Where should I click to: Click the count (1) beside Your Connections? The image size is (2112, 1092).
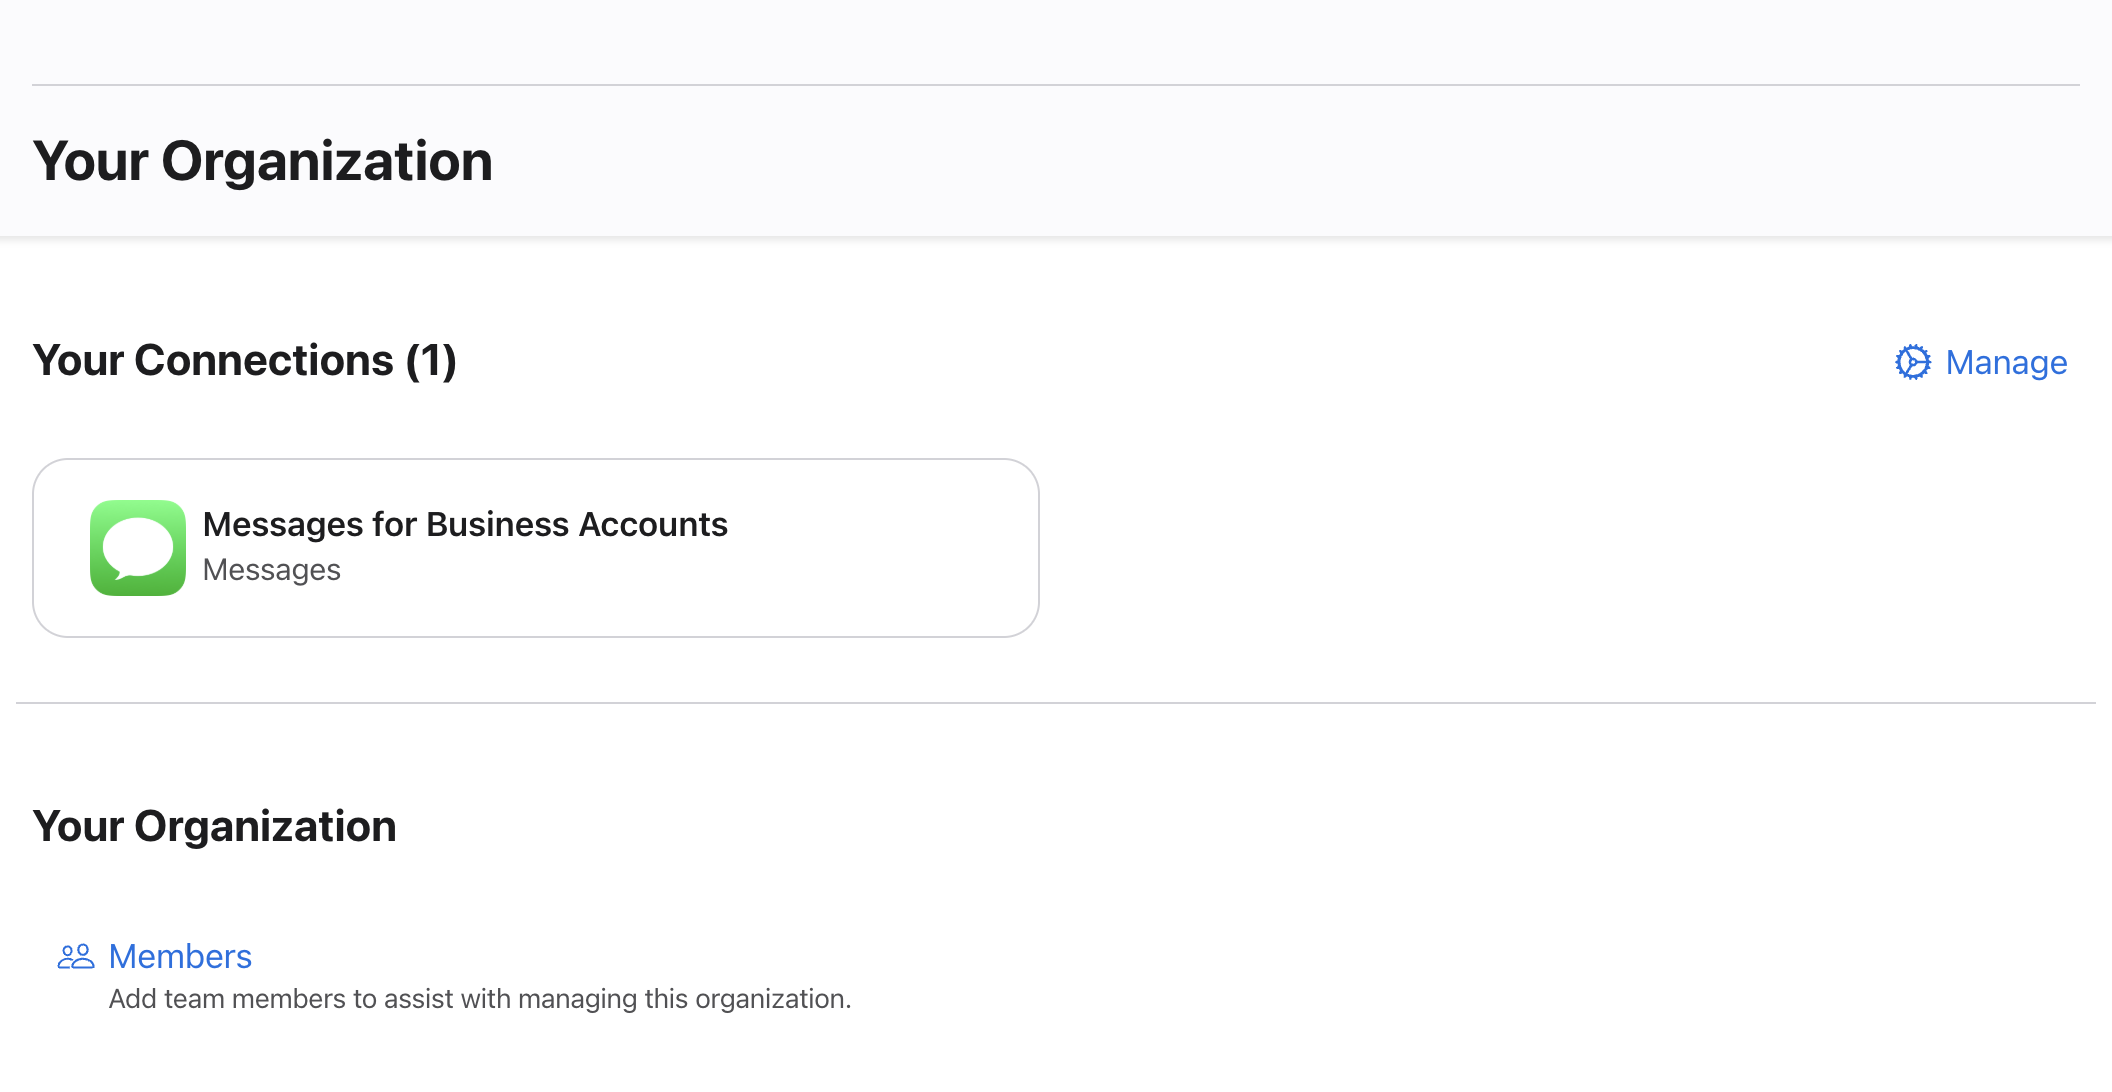[x=431, y=360]
